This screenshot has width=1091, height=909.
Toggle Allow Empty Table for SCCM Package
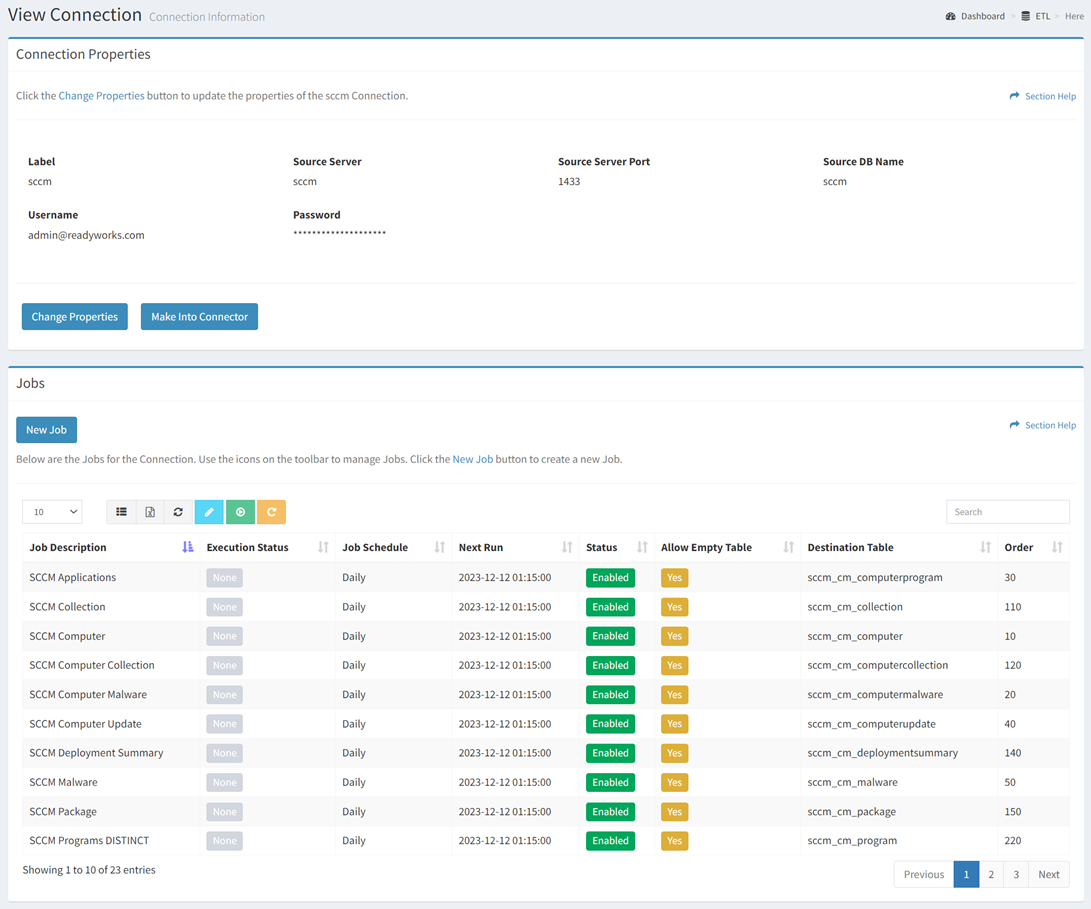pos(674,811)
